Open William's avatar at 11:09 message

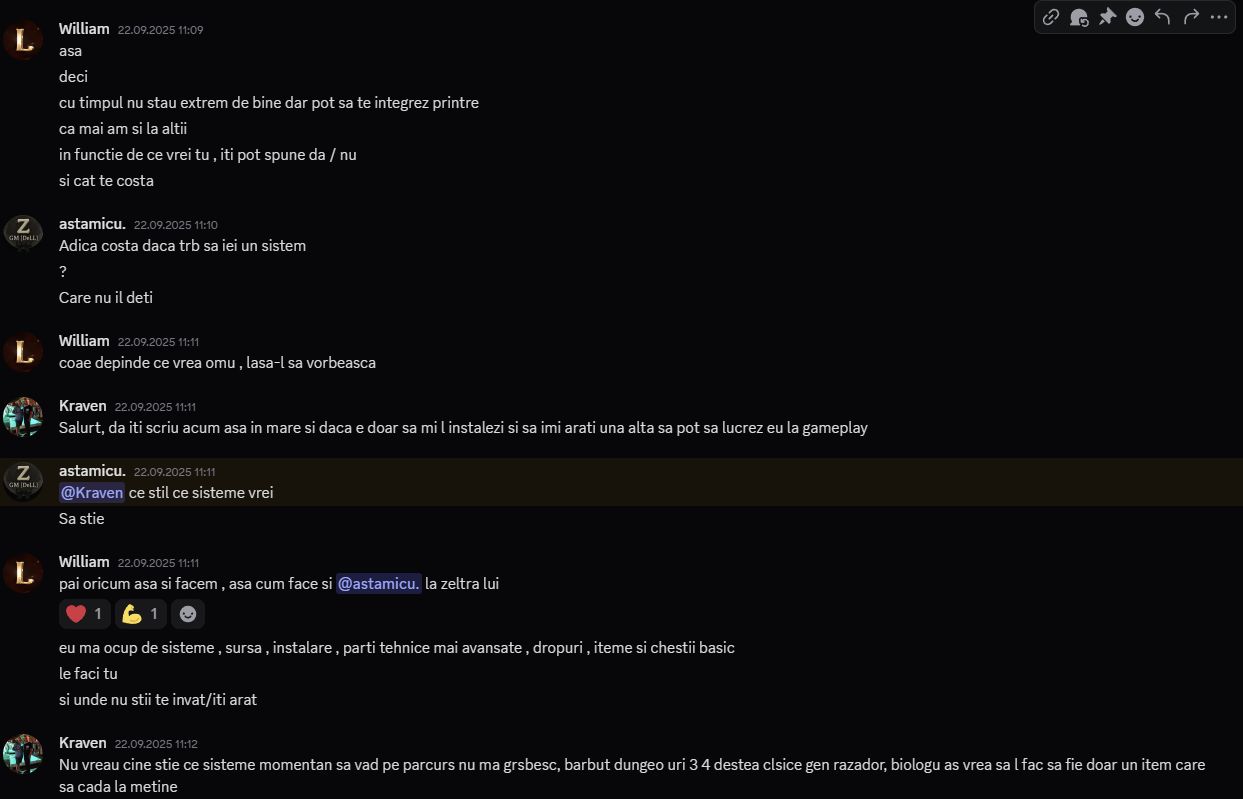coord(23,40)
